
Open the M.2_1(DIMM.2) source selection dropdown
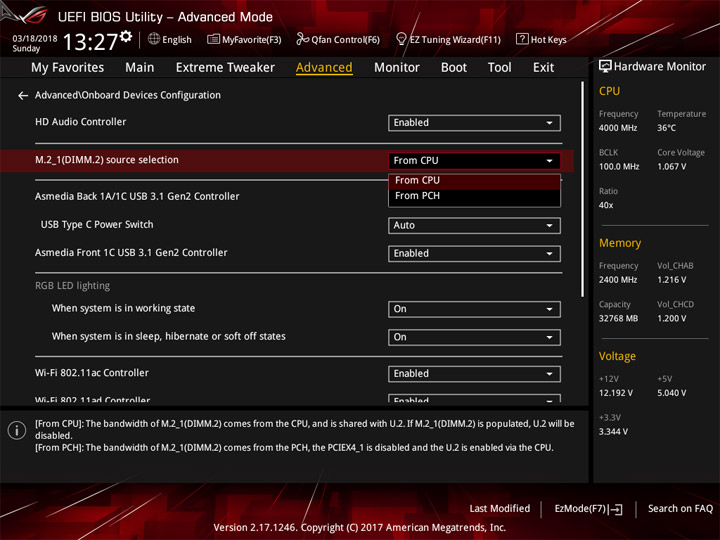coord(474,161)
